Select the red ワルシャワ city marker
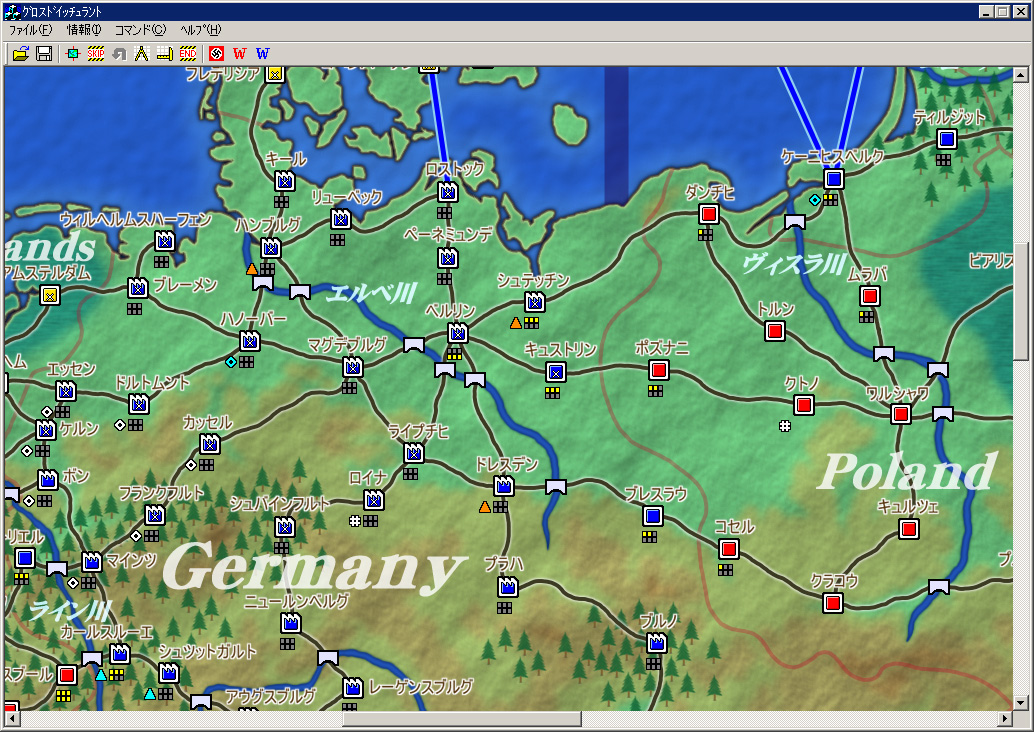Viewport: 1034px width, 732px height. click(901, 414)
